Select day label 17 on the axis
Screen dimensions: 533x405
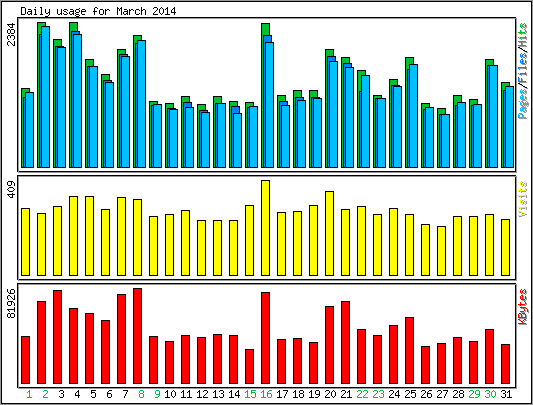tap(282, 394)
